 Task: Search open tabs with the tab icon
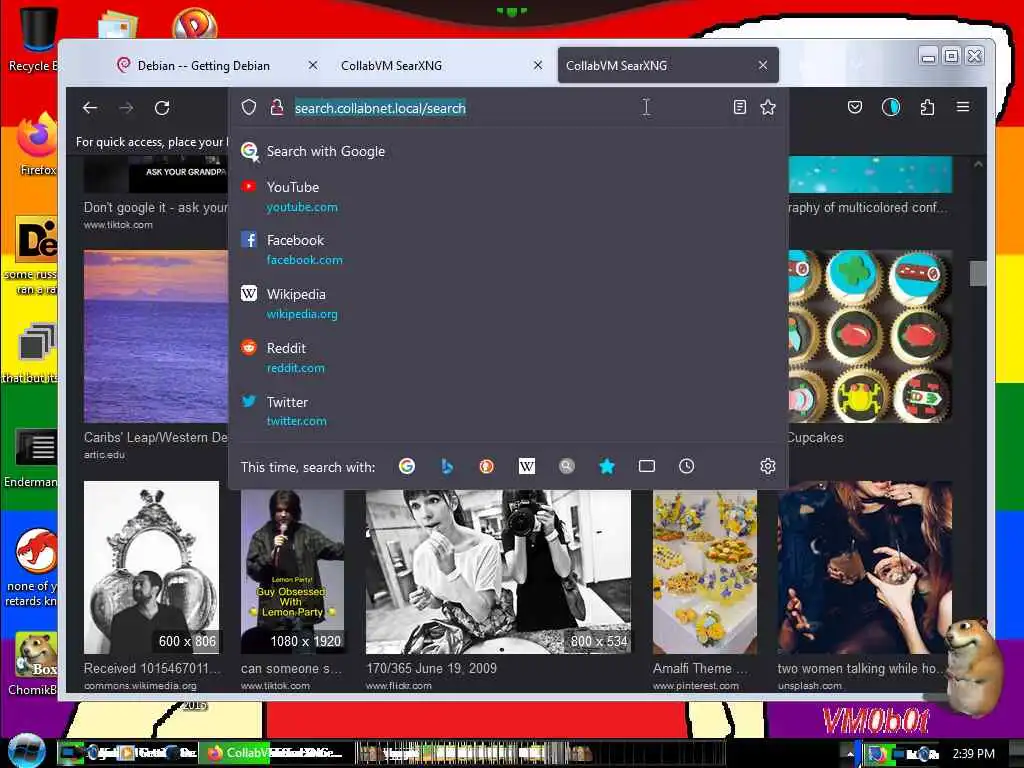coord(647,466)
